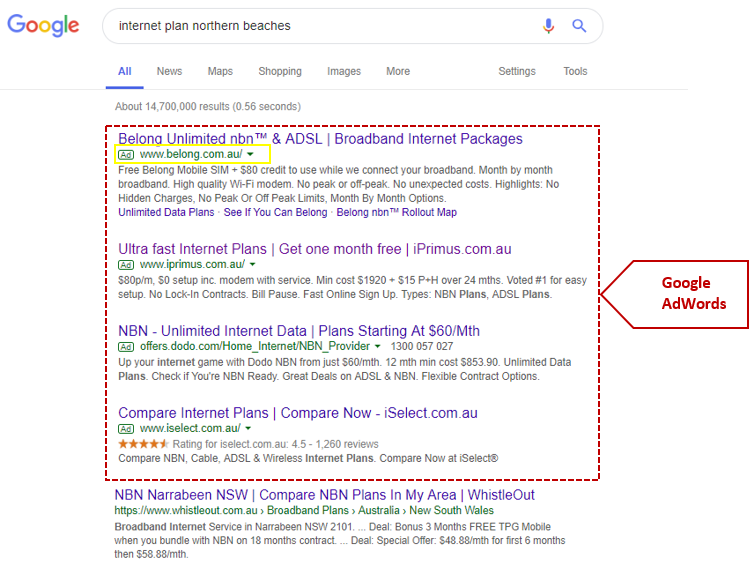Switch to the Shopping tab
The image size is (749, 577).
click(x=280, y=71)
